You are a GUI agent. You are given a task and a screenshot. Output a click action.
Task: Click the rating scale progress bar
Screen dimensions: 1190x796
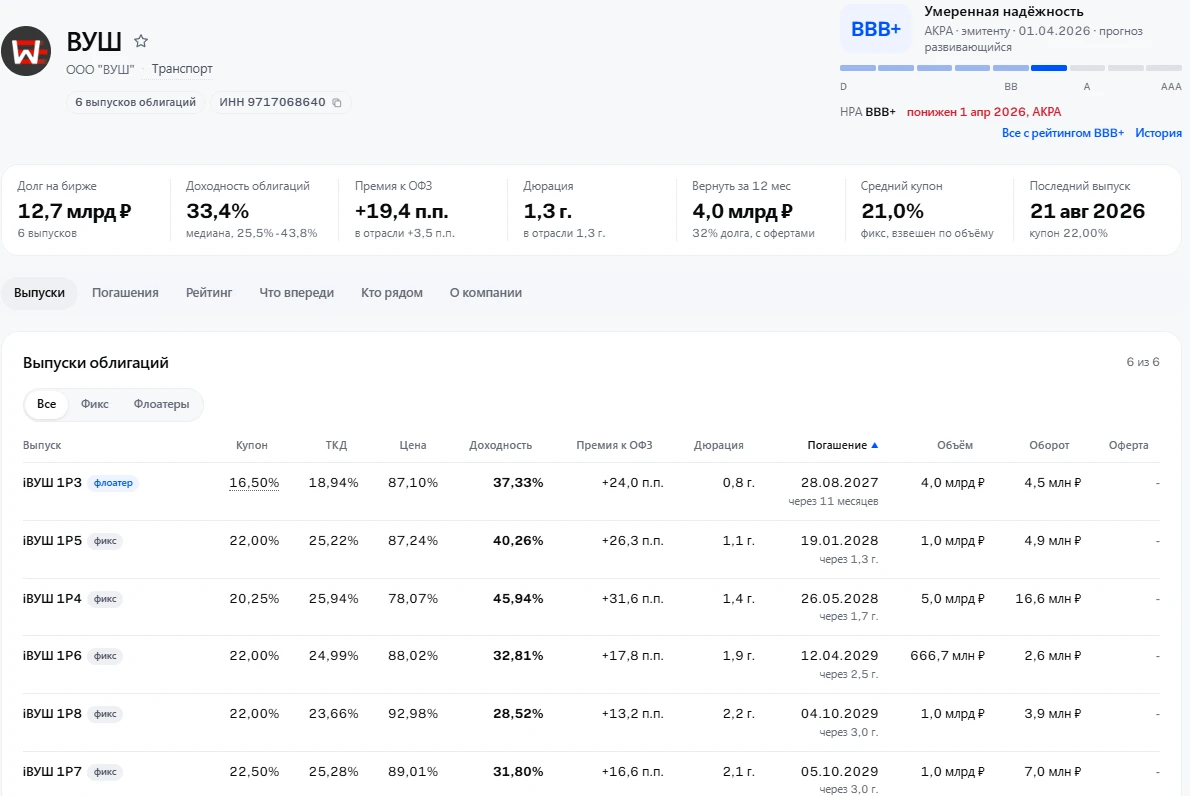click(1011, 68)
